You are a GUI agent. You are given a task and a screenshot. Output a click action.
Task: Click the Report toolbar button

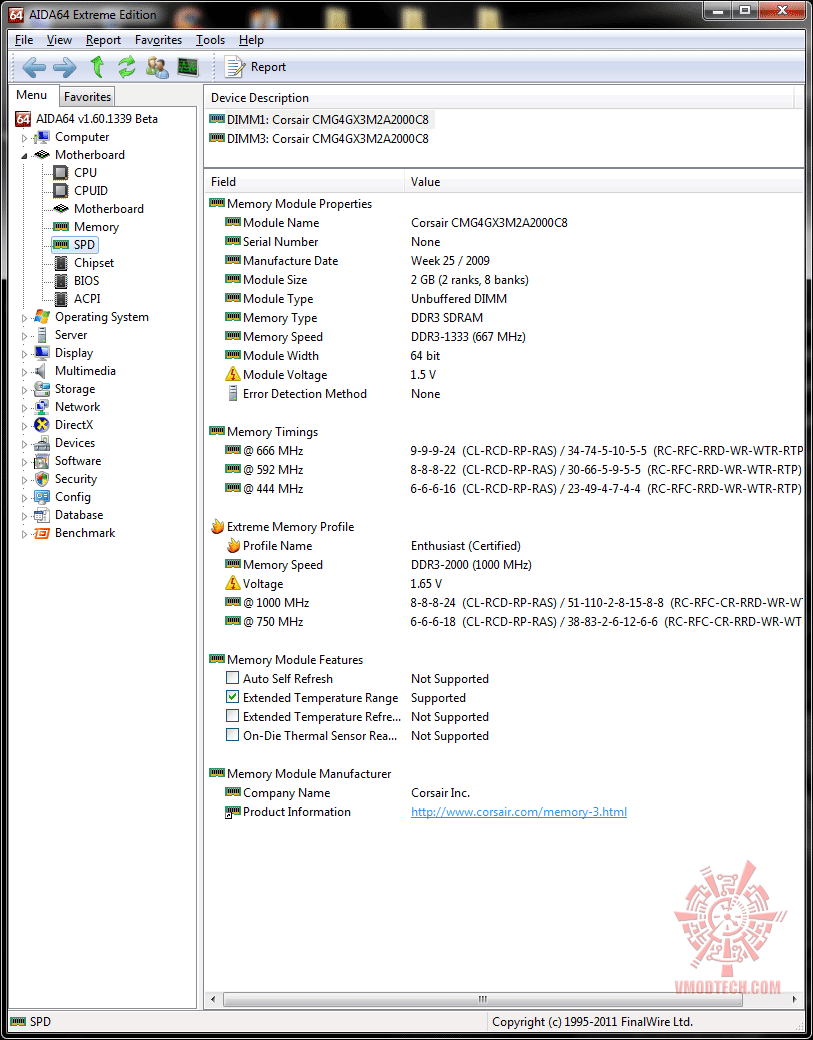pyautogui.click(x=255, y=67)
